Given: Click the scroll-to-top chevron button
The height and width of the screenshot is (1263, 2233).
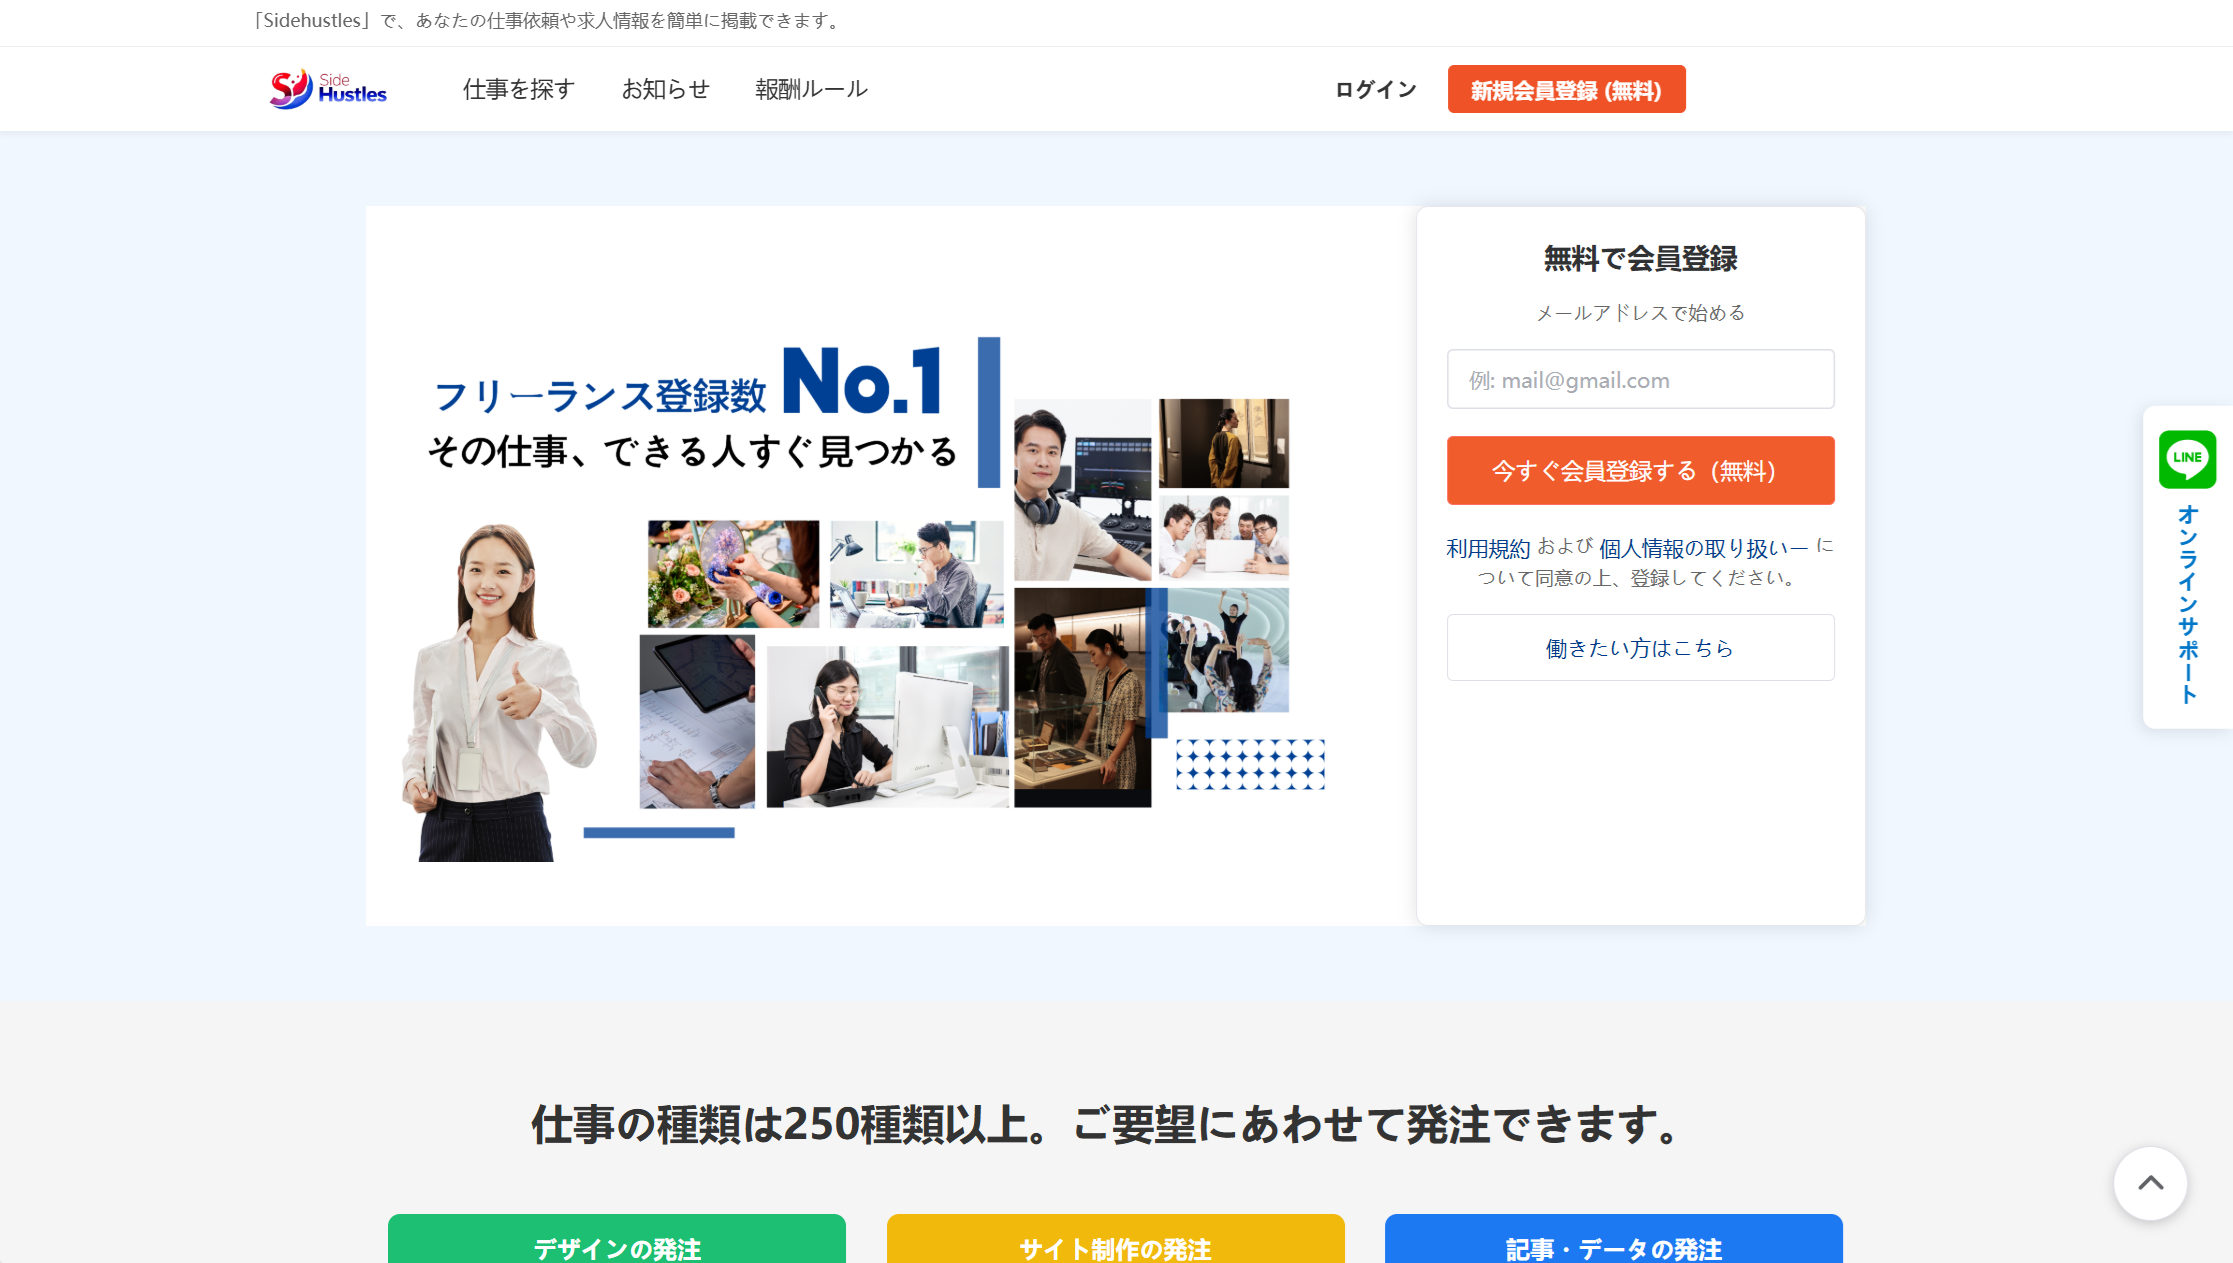Looking at the screenshot, I should (2150, 1183).
